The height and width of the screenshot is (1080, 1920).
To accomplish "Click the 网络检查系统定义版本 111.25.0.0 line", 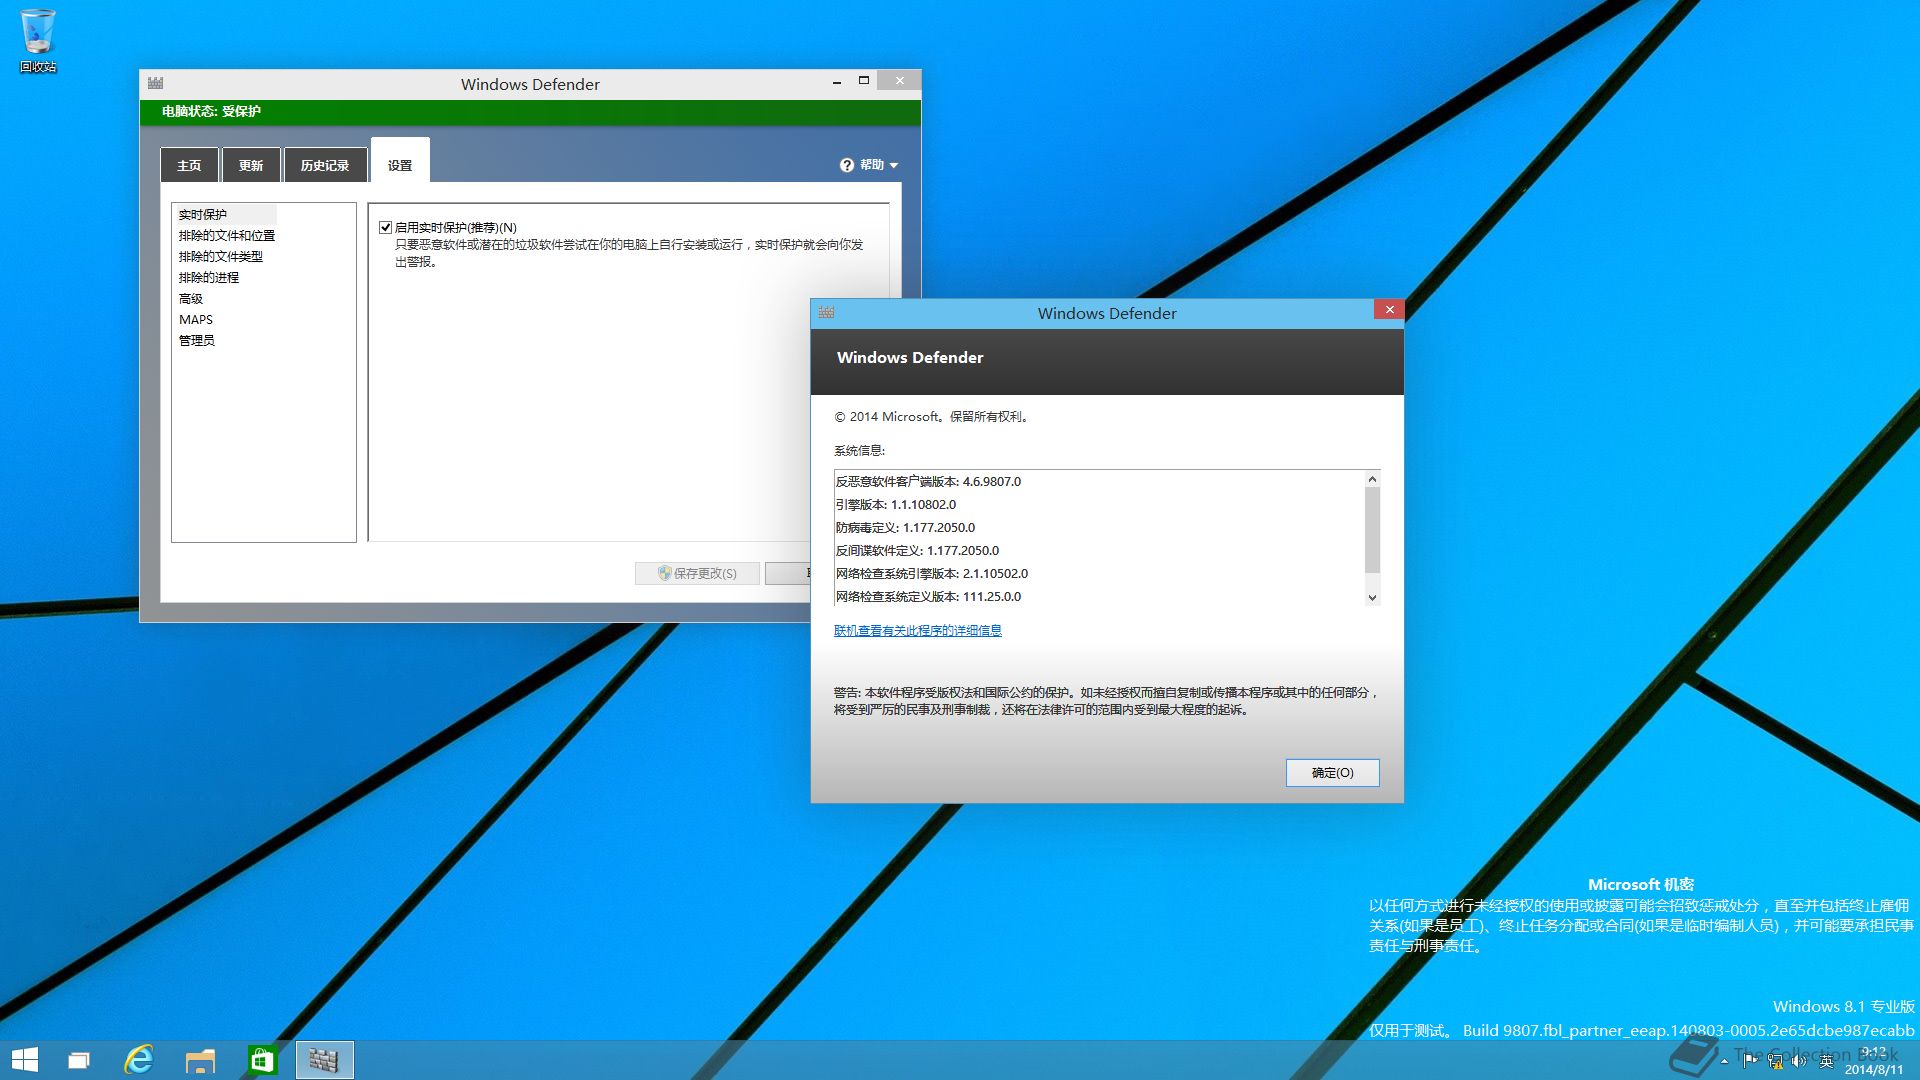I will [x=928, y=596].
